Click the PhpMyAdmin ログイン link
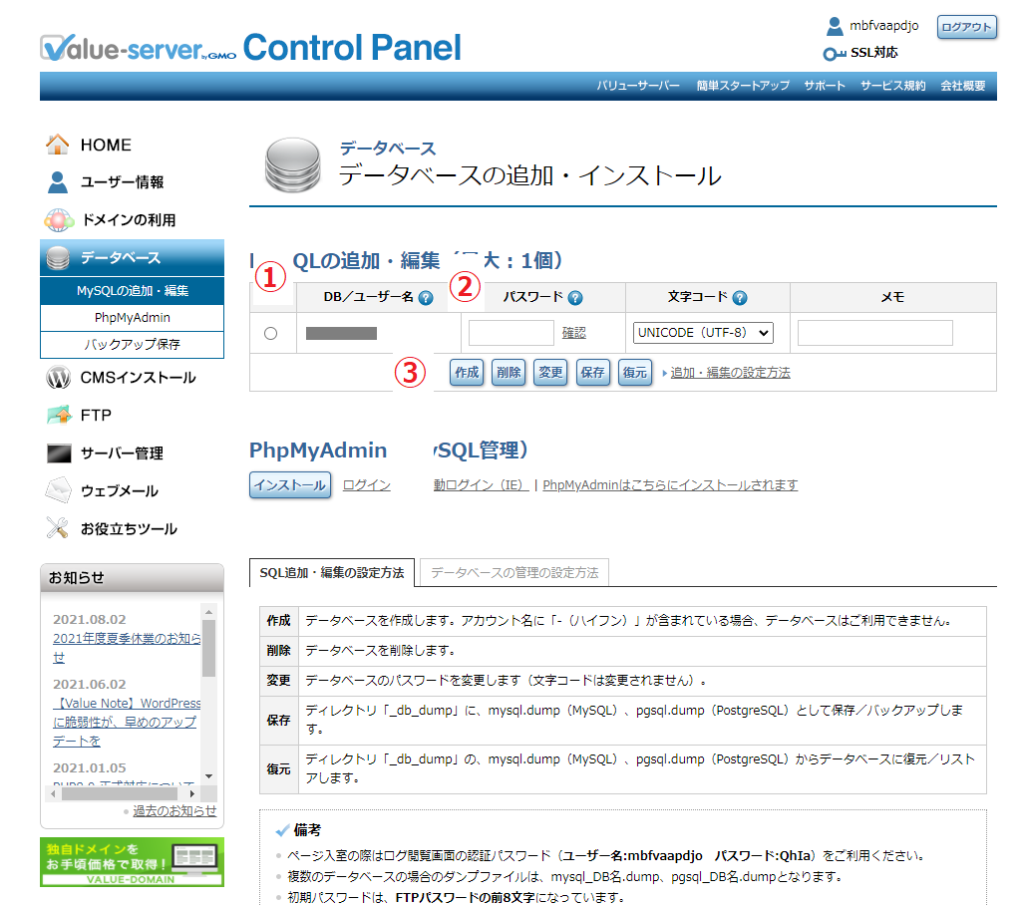The image size is (1024, 906). tap(366, 485)
